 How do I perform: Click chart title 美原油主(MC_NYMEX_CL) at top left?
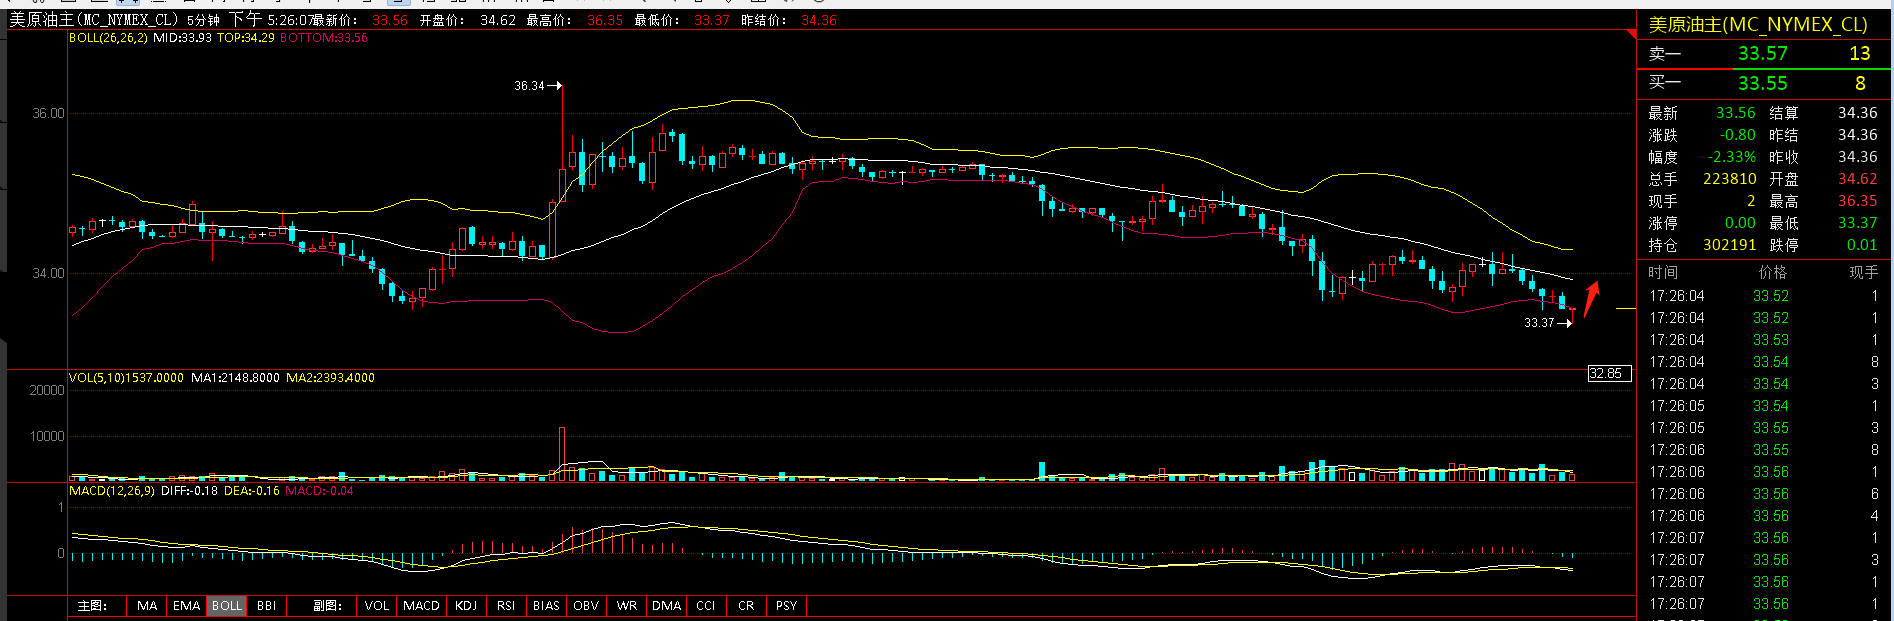pos(94,20)
